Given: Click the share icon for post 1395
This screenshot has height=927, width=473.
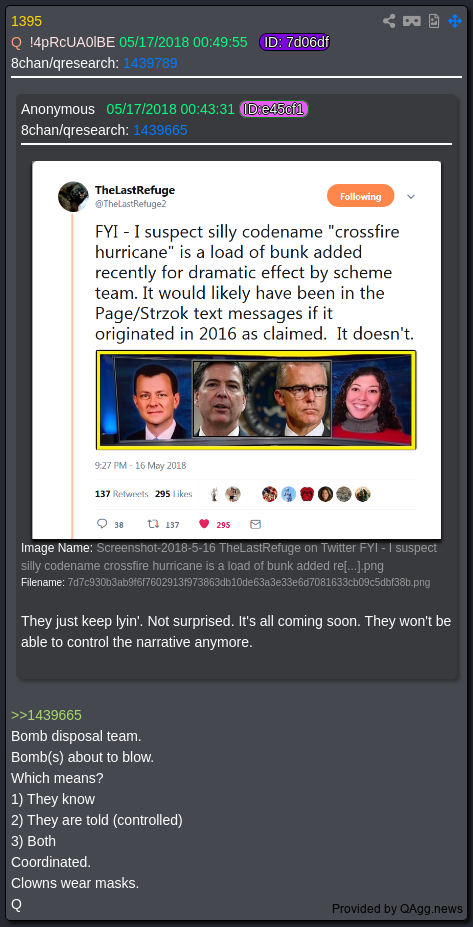Looking at the screenshot, I should click(389, 21).
